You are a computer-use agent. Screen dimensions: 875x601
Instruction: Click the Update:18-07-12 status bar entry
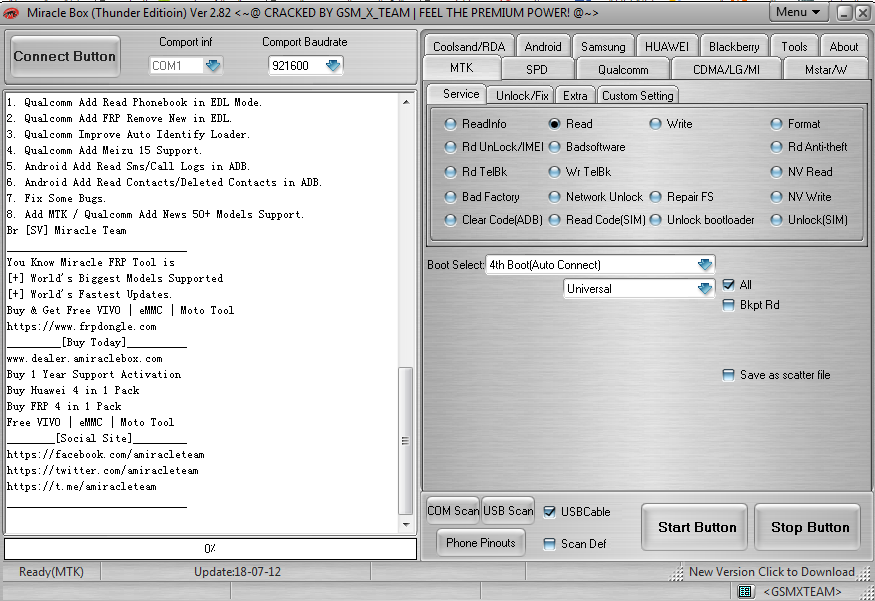237,572
